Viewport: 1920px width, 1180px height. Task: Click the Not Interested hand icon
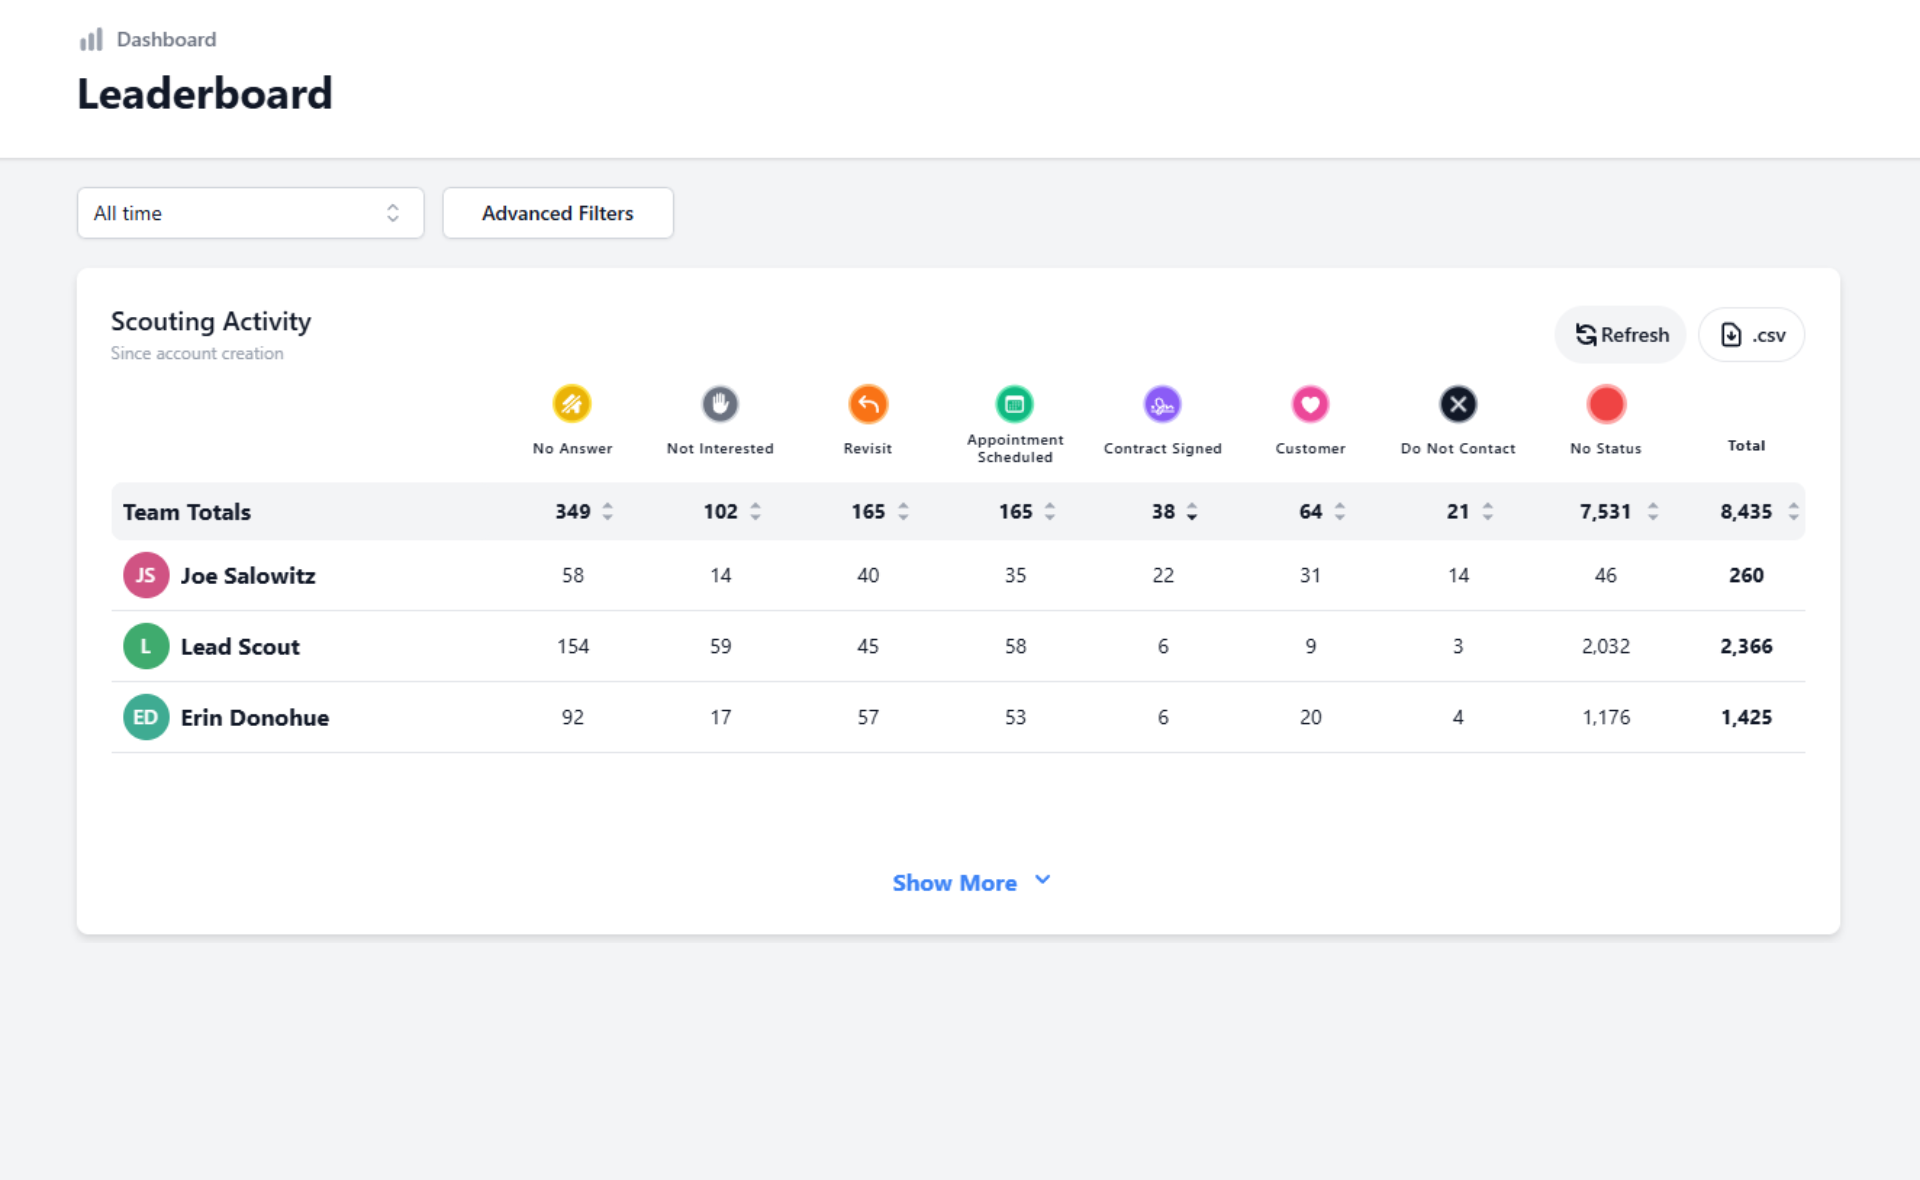click(x=720, y=404)
